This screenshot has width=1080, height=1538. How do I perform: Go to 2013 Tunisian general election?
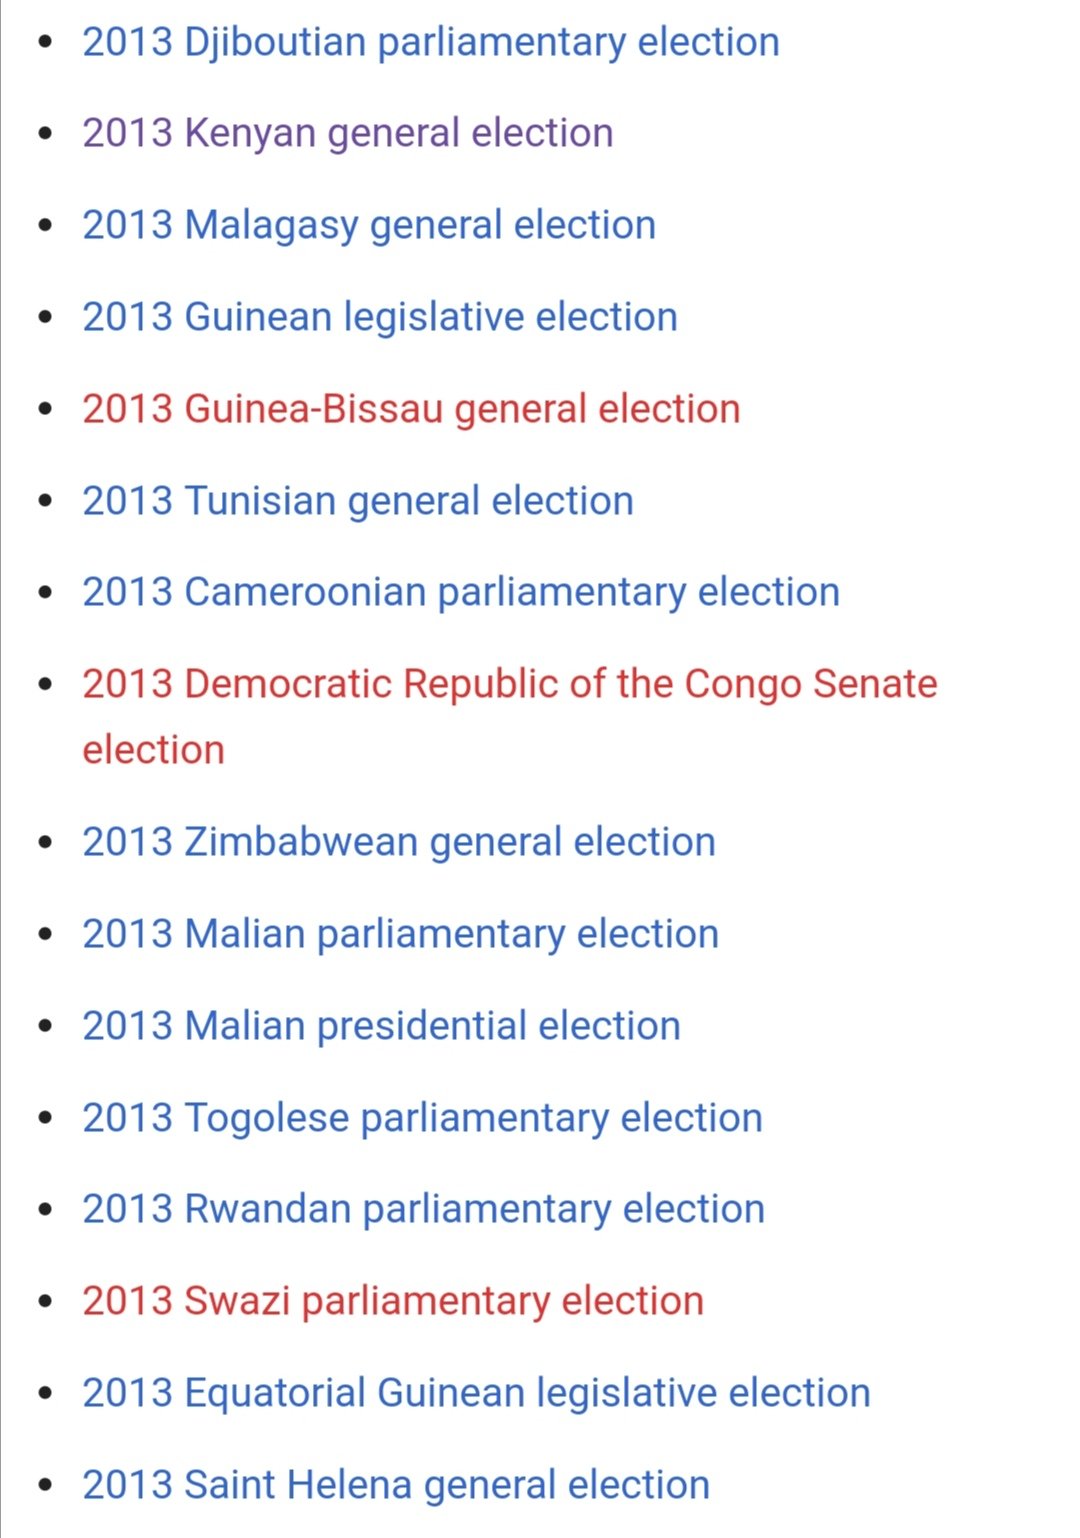pyautogui.click(x=357, y=502)
